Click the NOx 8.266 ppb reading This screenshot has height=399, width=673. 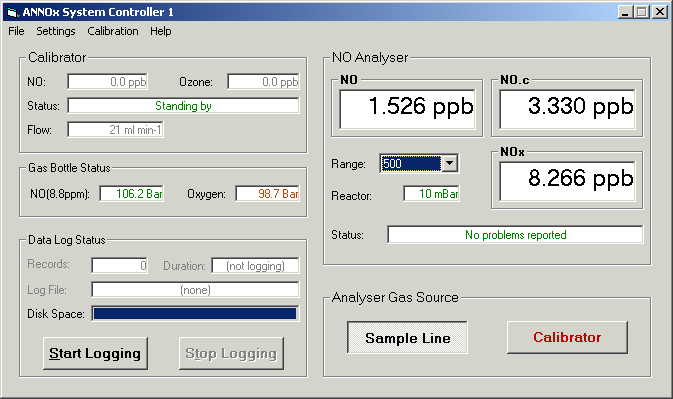tap(567, 181)
